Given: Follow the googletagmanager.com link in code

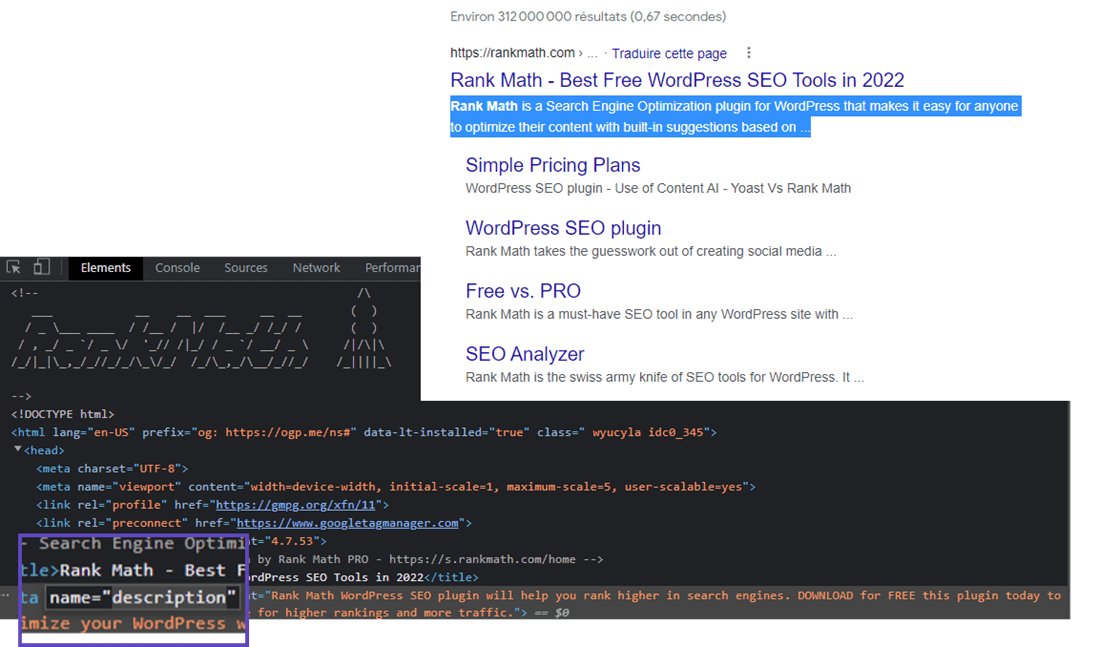Looking at the screenshot, I should 347,523.
